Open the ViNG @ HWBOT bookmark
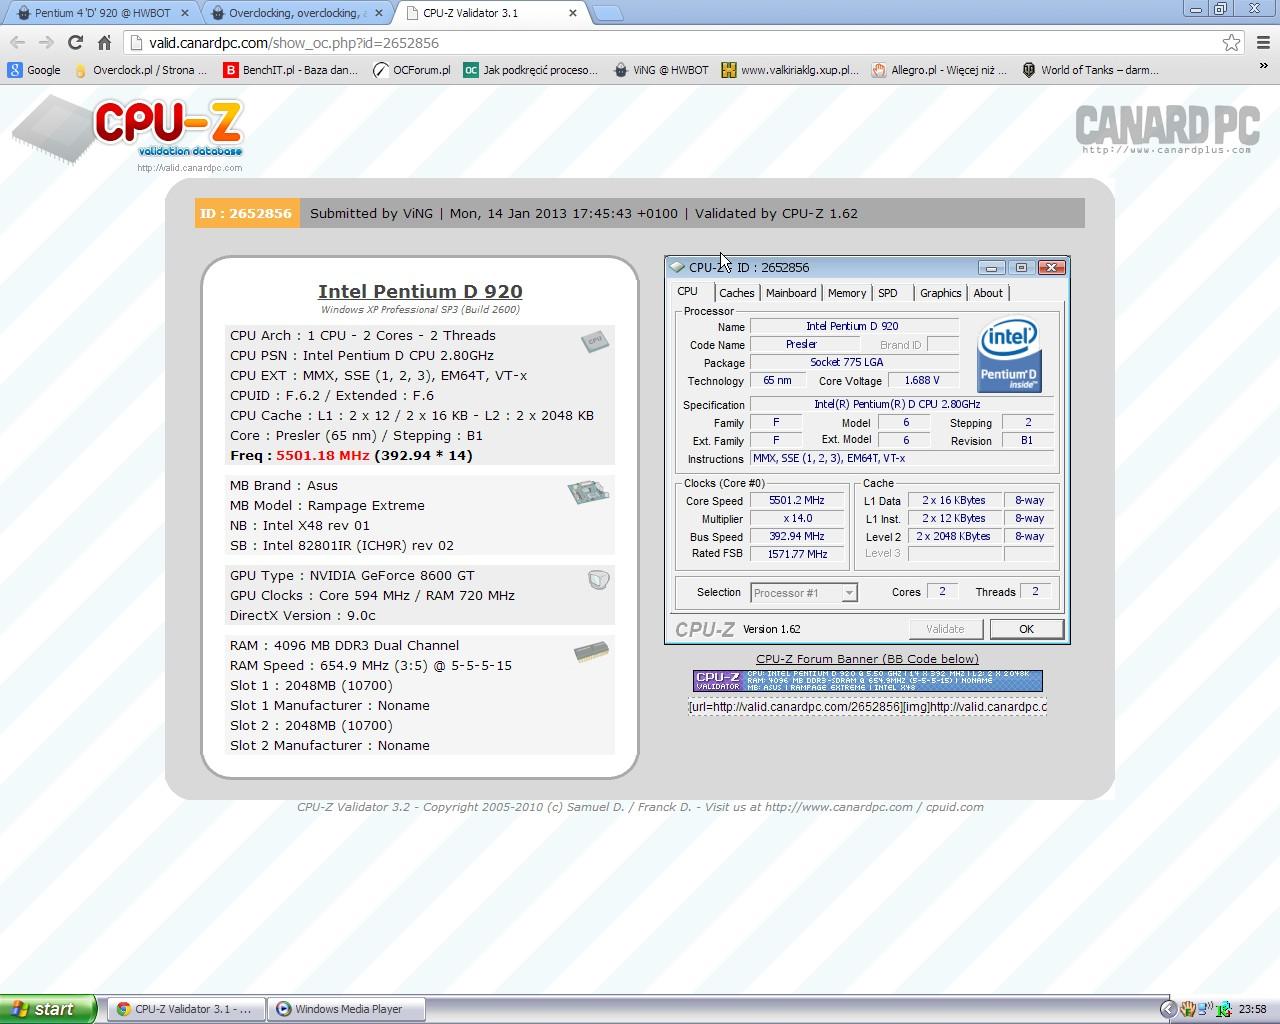This screenshot has height=1024, width=1280. click(x=660, y=70)
